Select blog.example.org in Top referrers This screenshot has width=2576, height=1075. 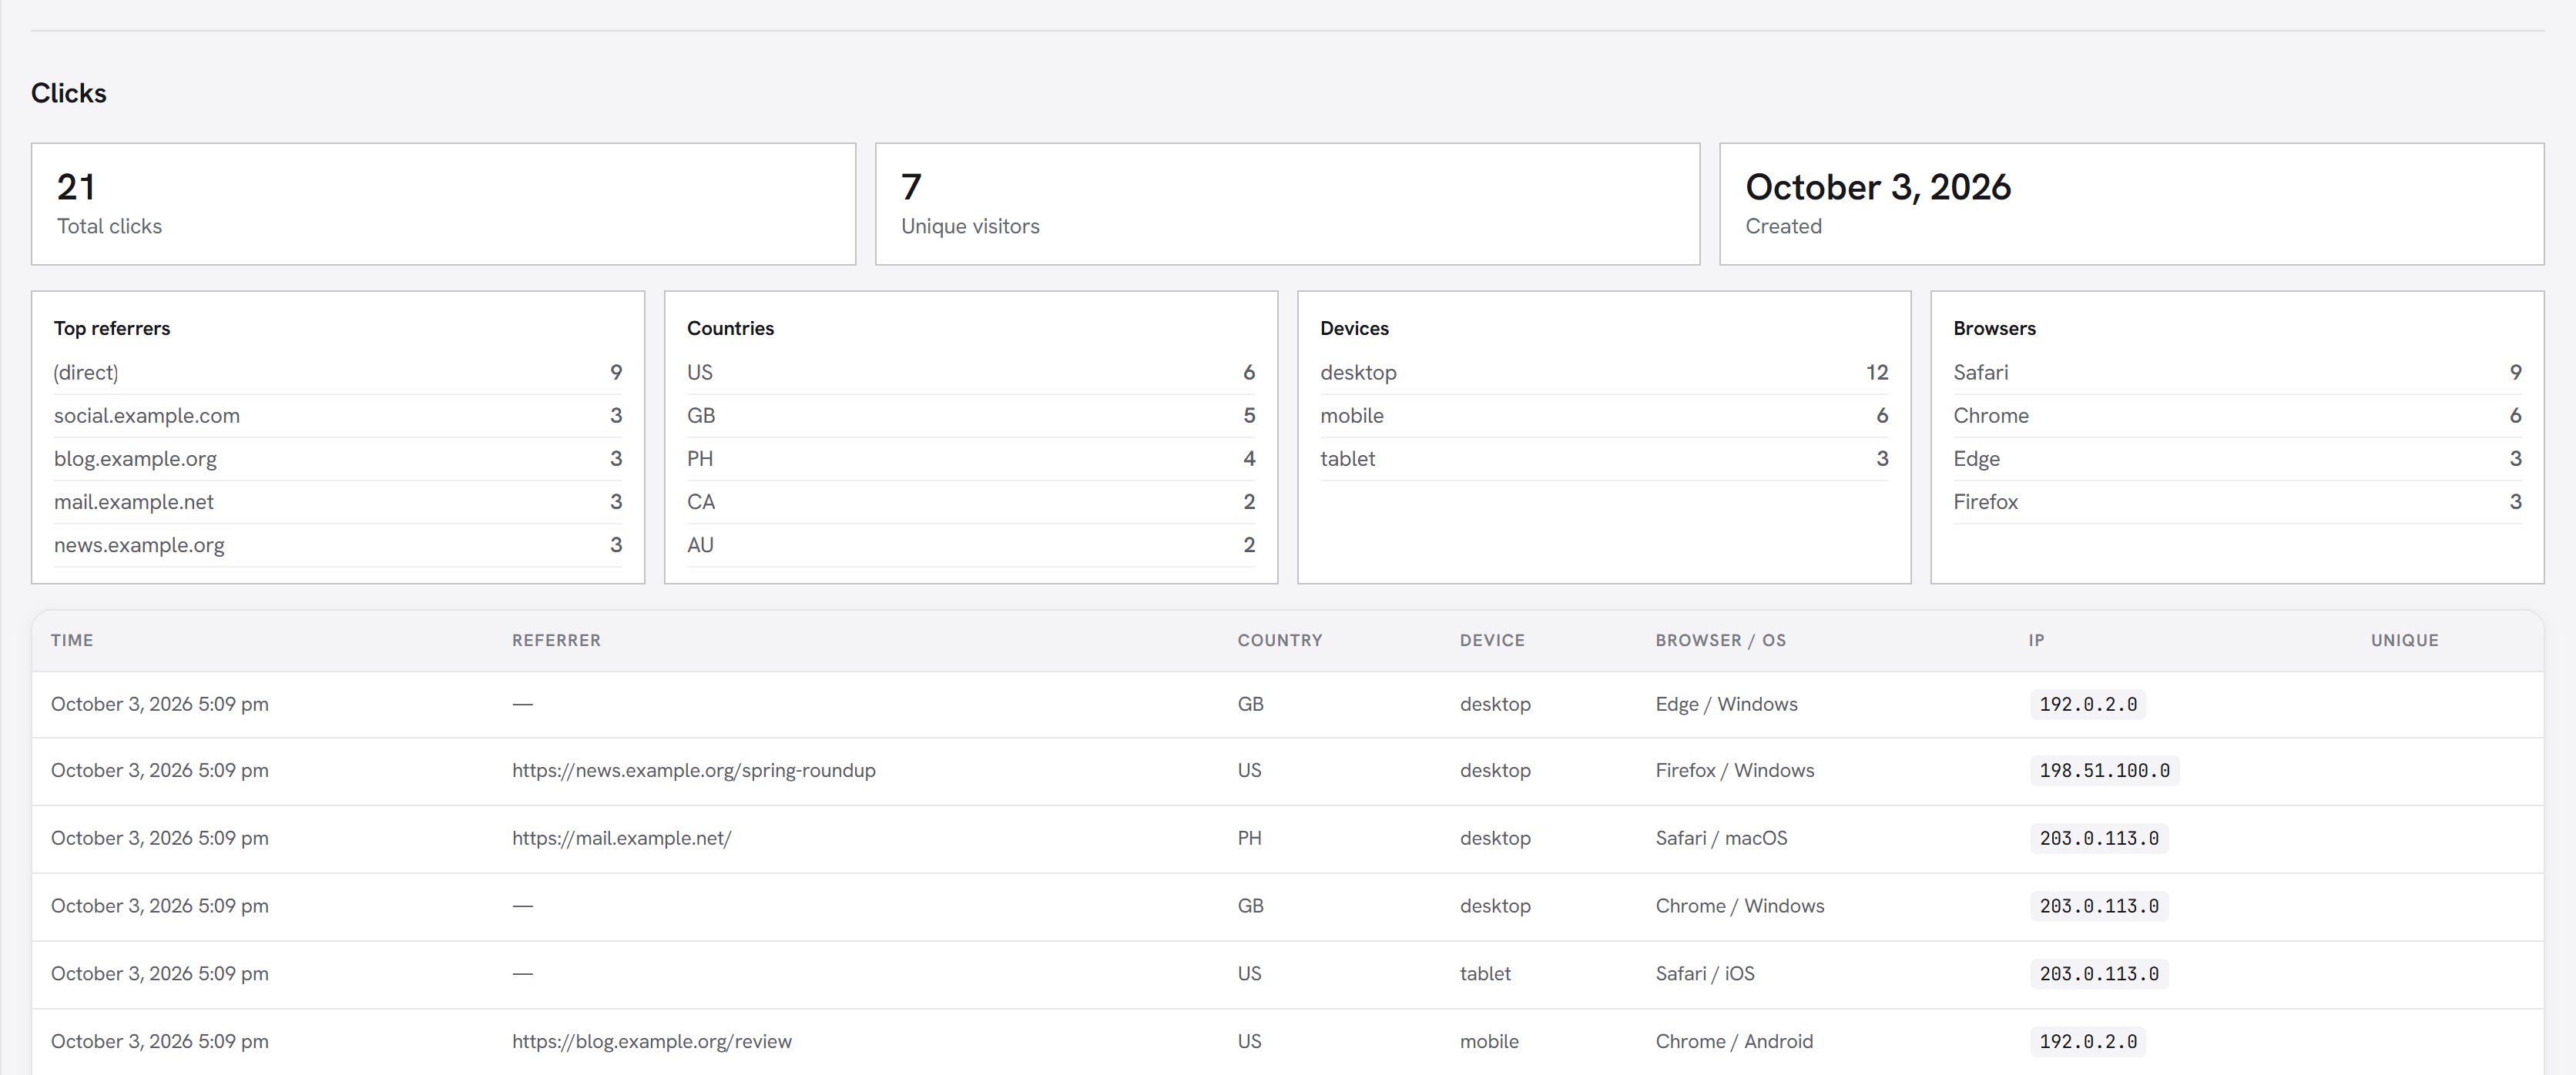point(338,458)
